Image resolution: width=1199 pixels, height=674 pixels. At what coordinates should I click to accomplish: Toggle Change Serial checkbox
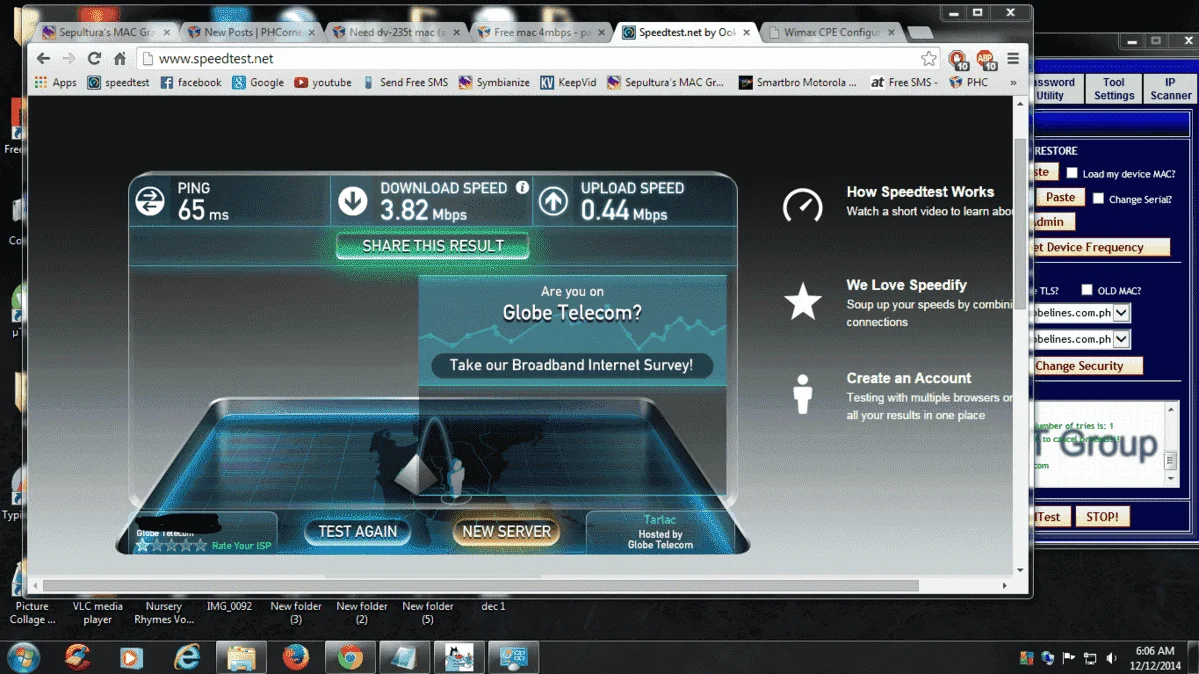tap(1098, 198)
